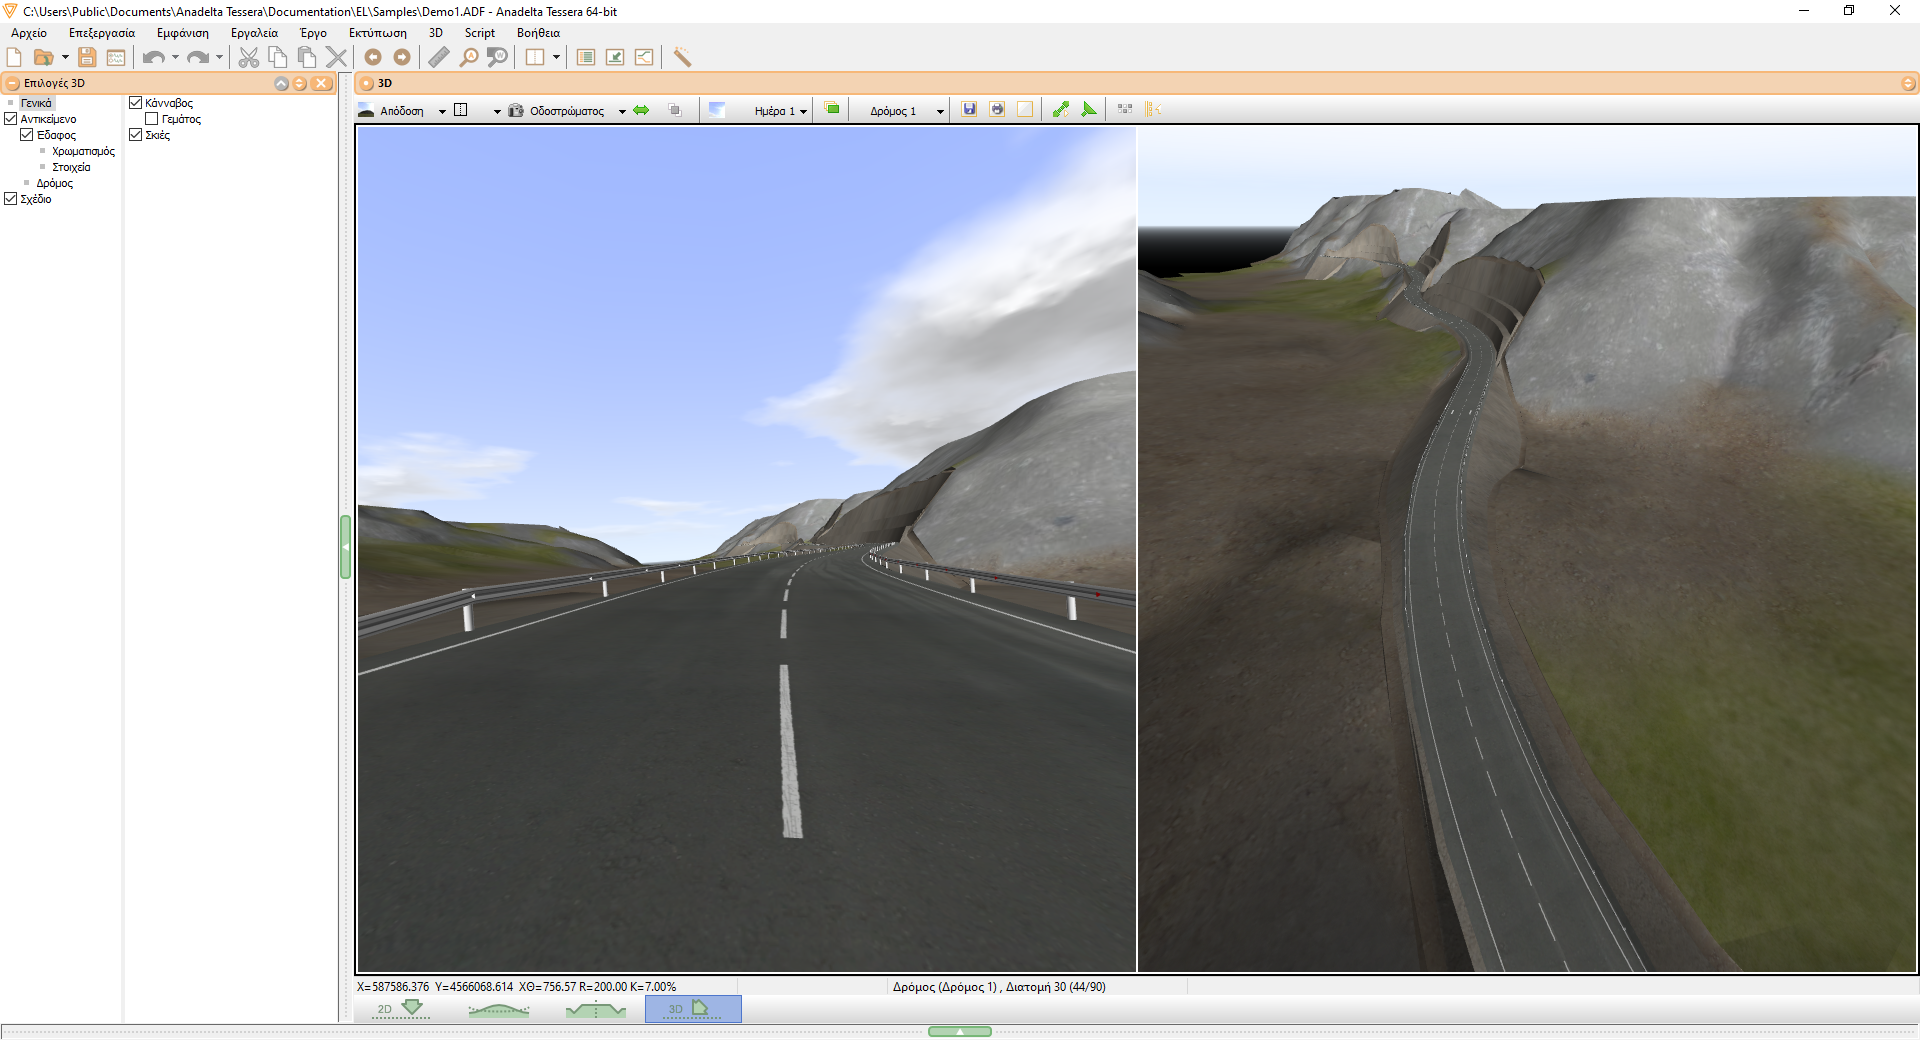Expand the Οδοστρώματος camera dropdown
Image resolution: width=1920 pixels, height=1041 pixels.
click(621, 111)
